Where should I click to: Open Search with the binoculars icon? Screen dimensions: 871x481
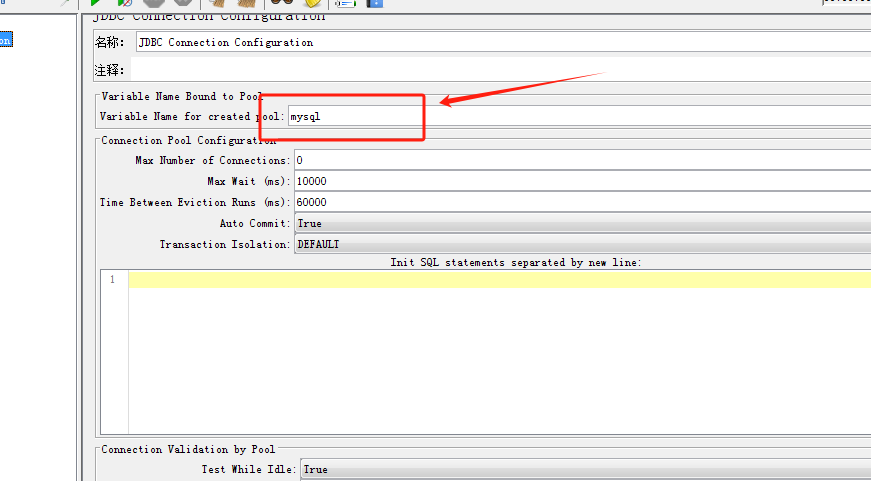click(x=282, y=3)
